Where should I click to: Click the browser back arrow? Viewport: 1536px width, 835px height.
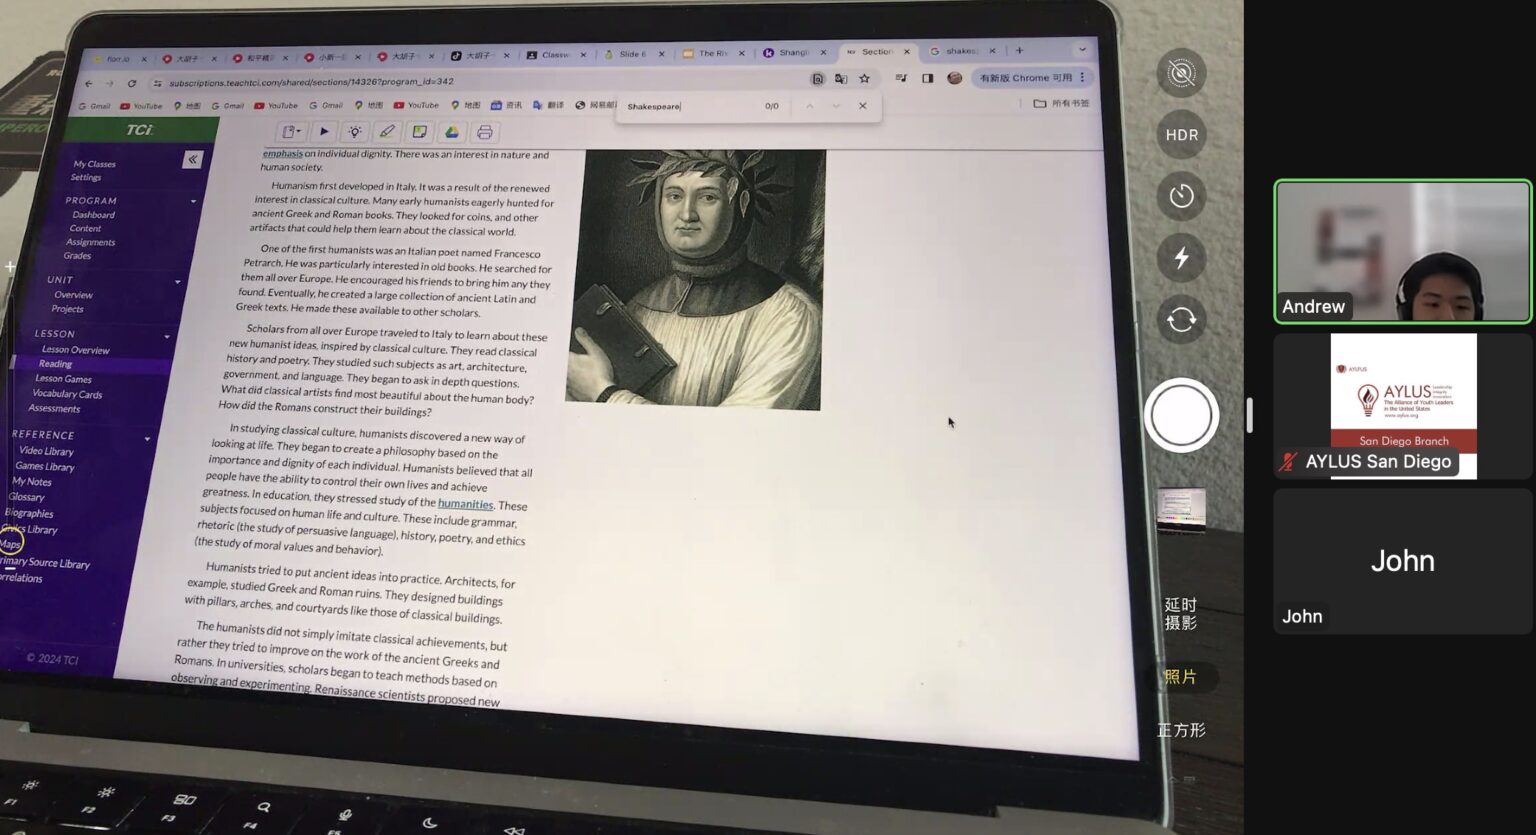89,83
